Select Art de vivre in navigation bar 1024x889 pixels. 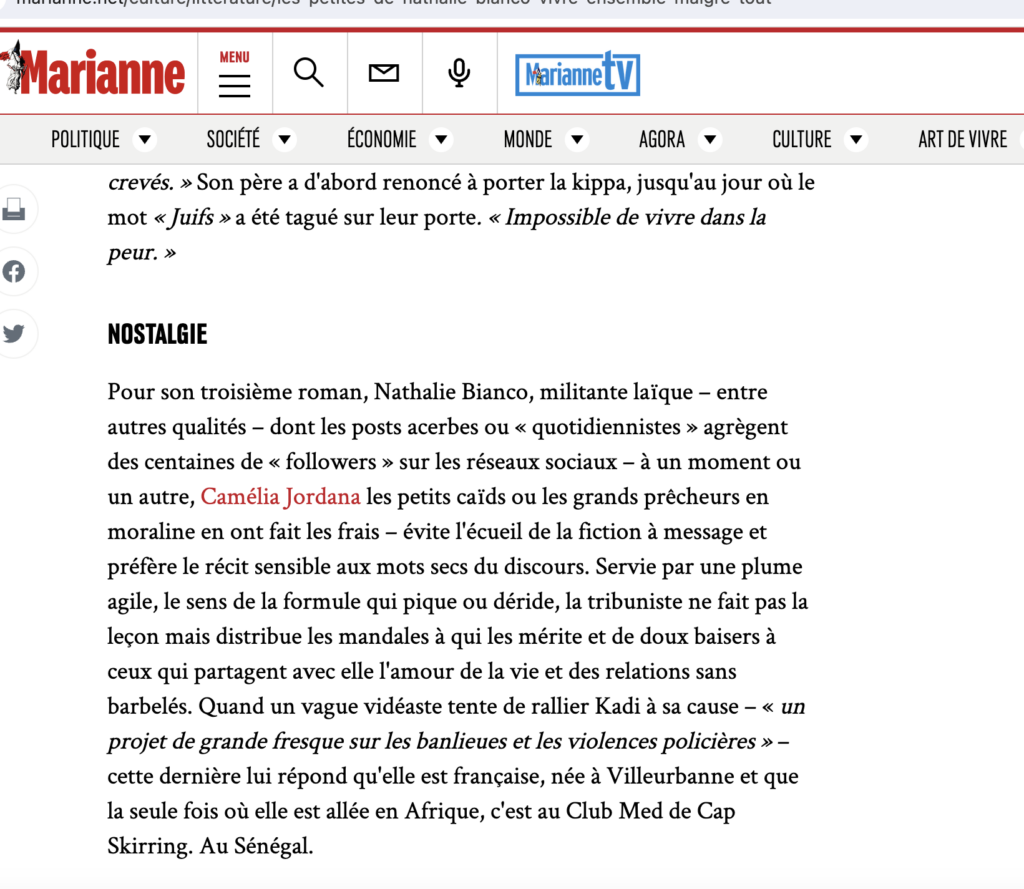[962, 140]
